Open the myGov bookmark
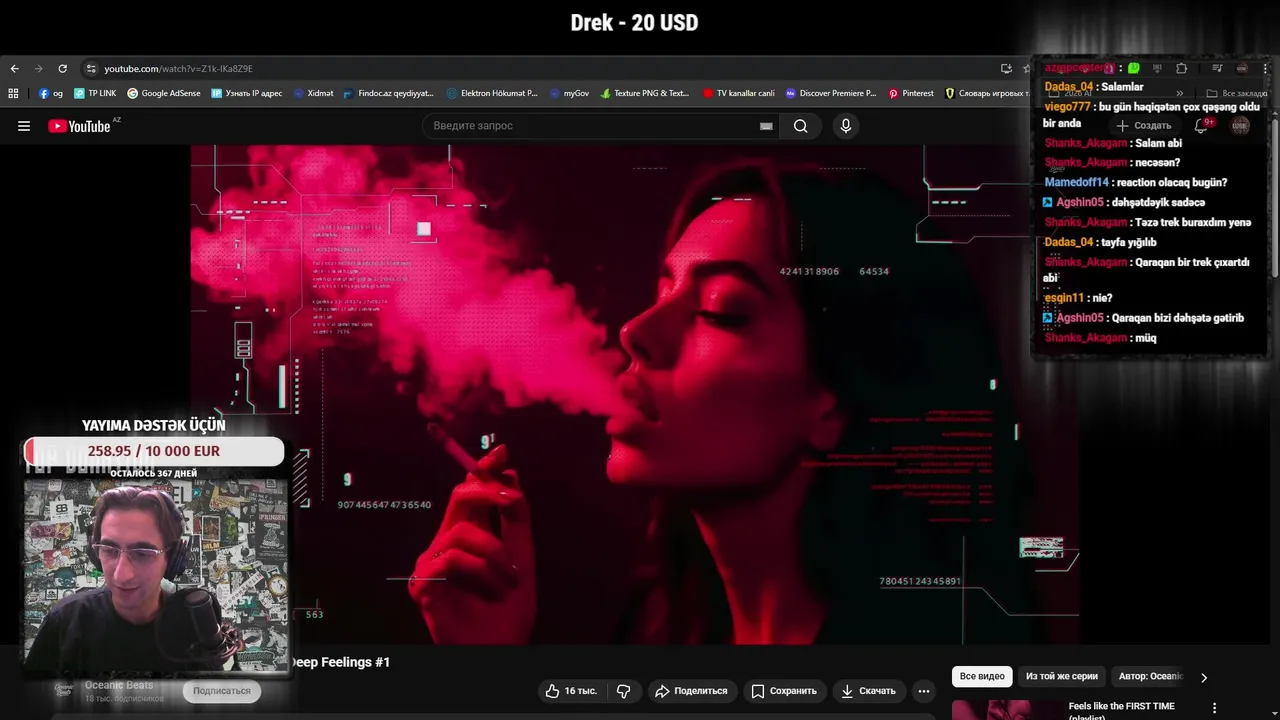The height and width of the screenshot is (720, 1280). tap(569, 93)
